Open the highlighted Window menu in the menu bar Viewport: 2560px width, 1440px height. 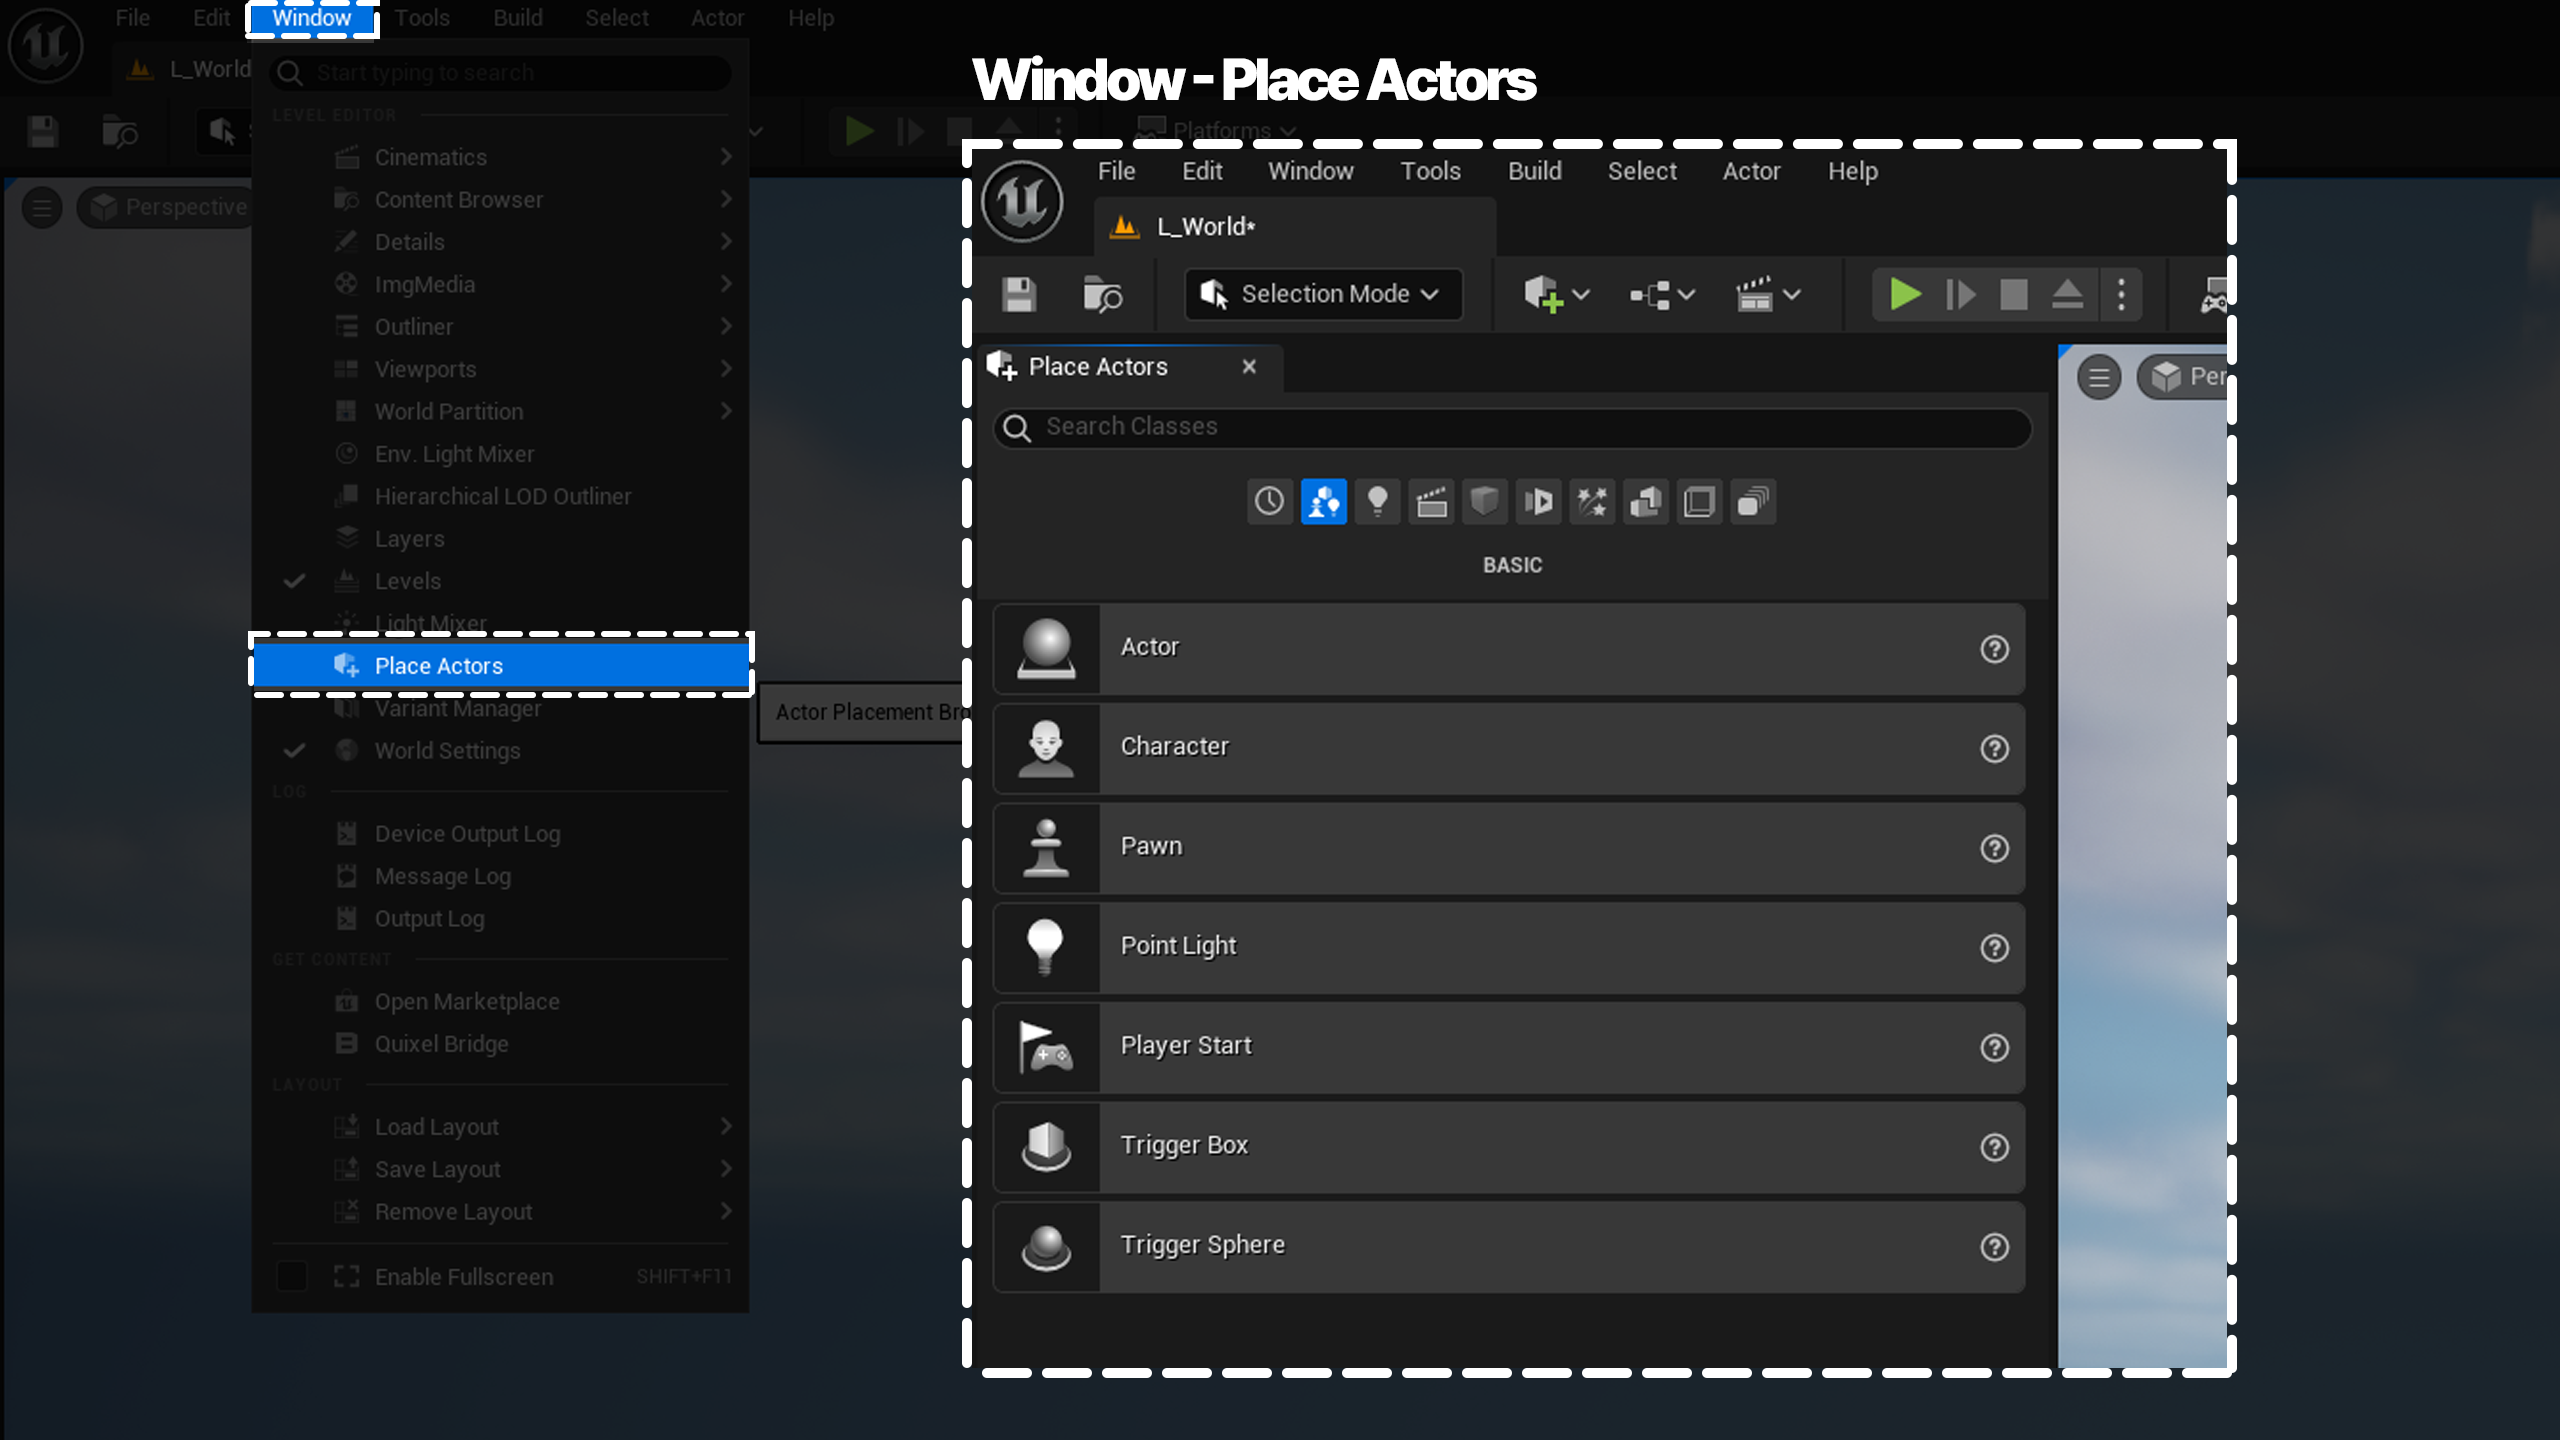312,18
